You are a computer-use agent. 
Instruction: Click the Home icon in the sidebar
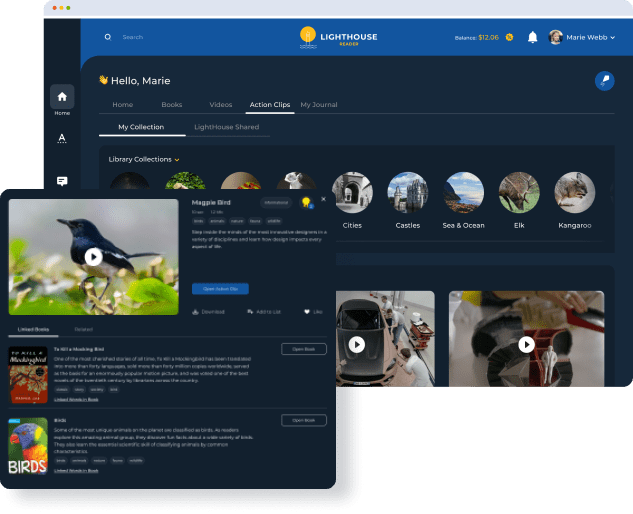62,96
